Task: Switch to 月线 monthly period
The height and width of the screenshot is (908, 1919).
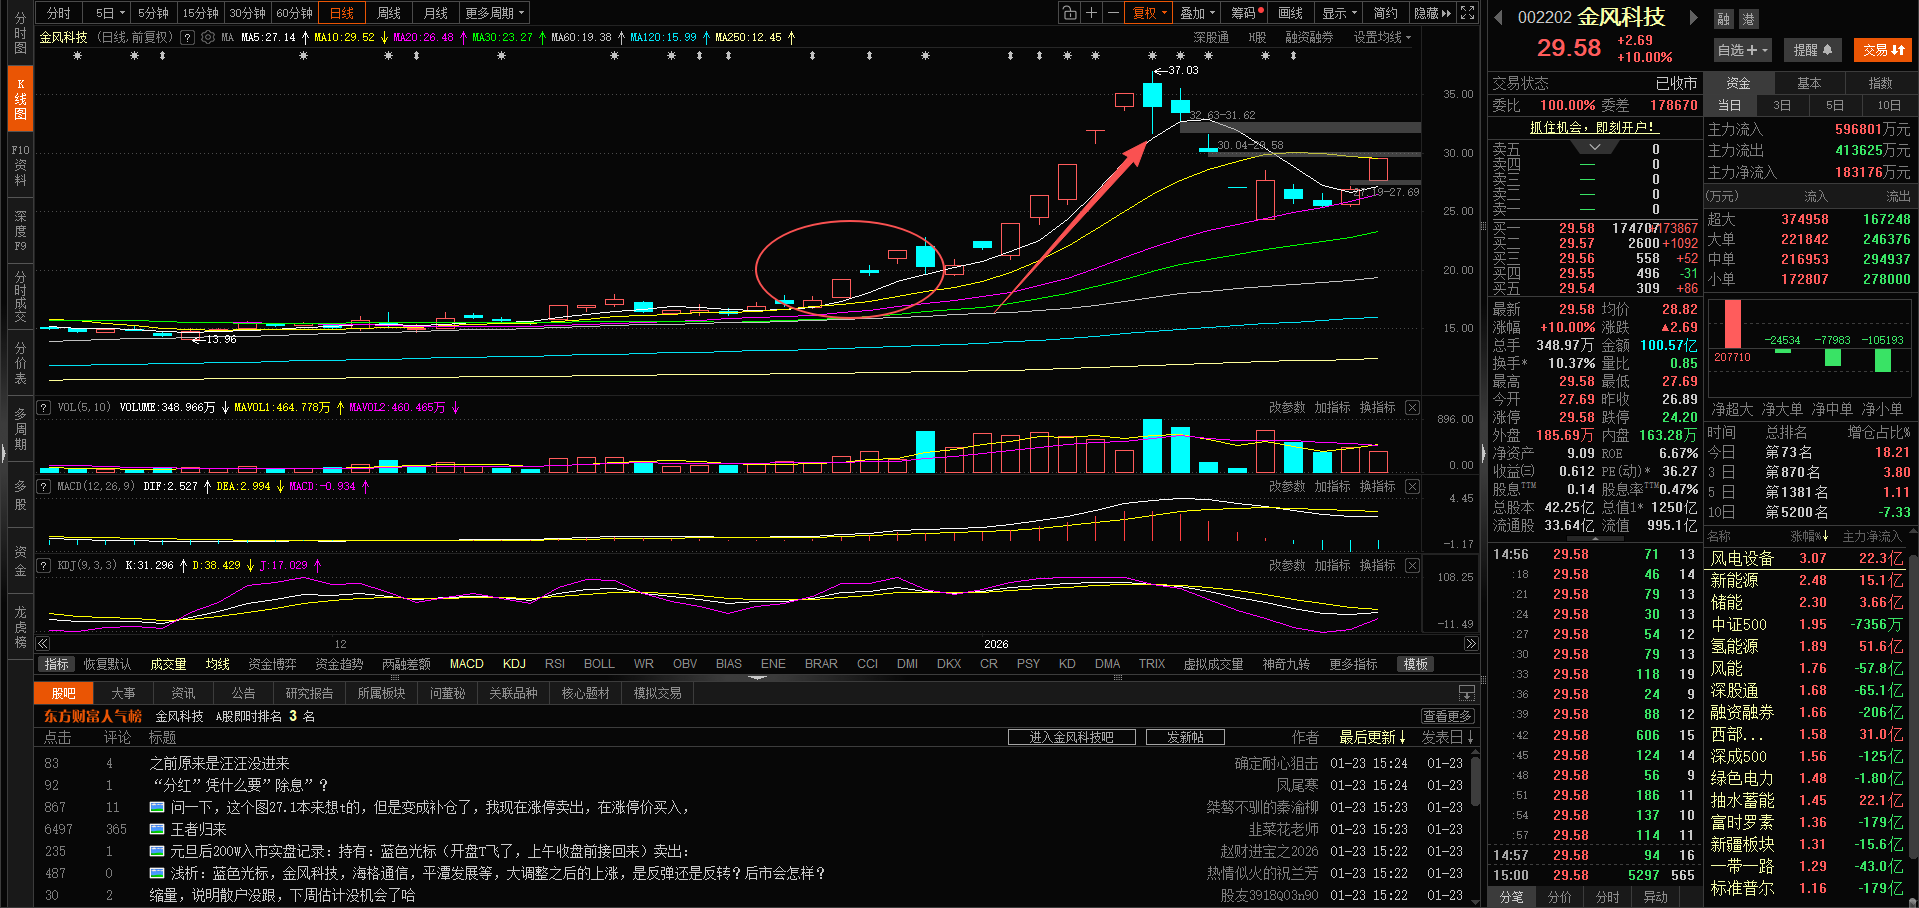Action: [436, 13]
